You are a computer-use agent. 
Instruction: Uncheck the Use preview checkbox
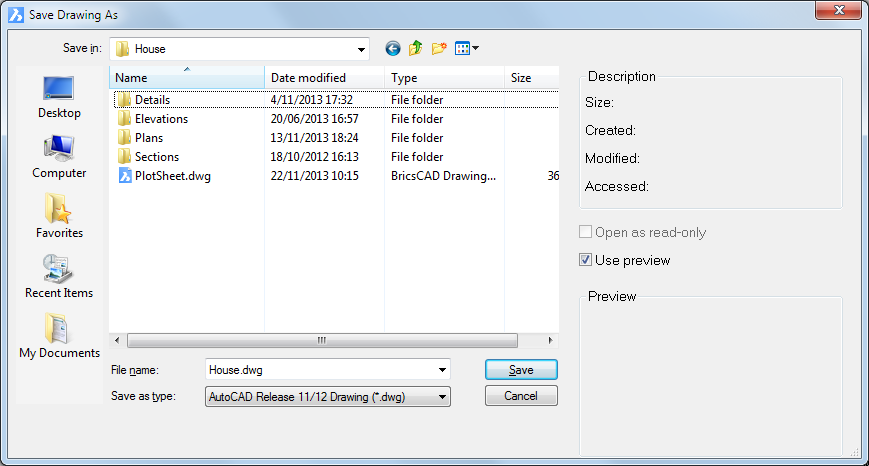pos(585,260)
